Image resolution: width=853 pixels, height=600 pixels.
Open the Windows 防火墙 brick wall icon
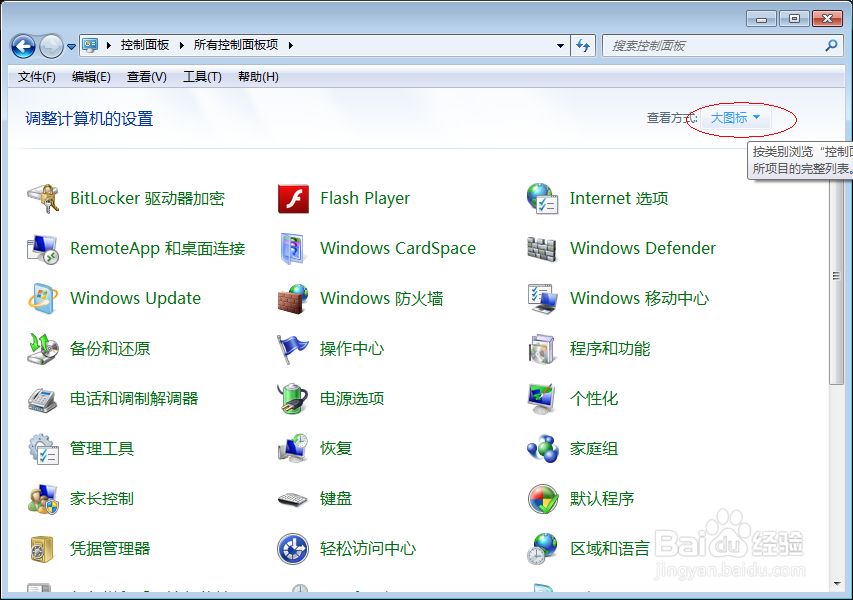[x=293, y=299]
